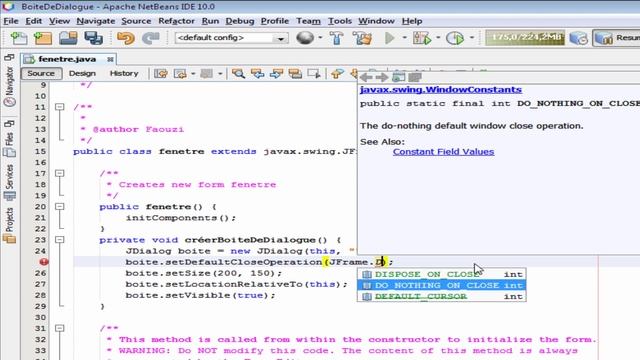The height and width of the screenshot is (360, 640).
Task: Expand the Debug Project dropdown arrow
Action: click(438, 38)
